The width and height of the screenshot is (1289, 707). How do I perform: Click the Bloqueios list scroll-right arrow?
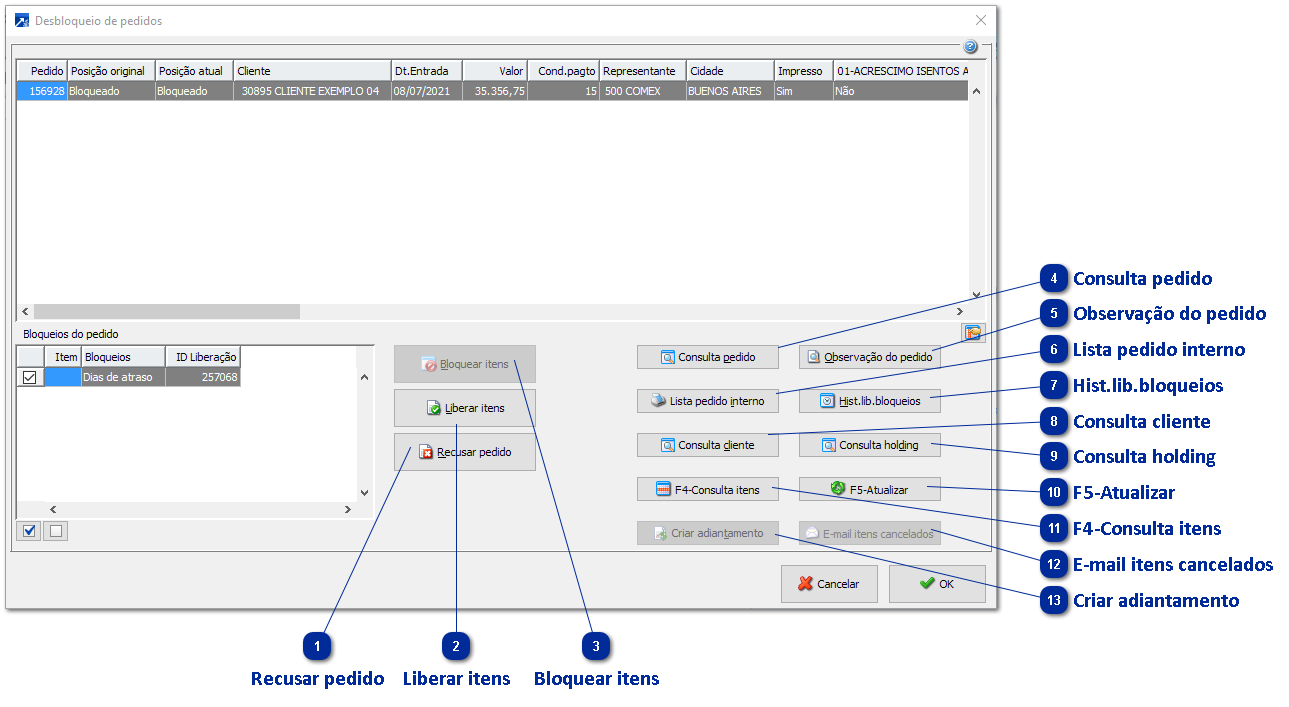point(348,509)
